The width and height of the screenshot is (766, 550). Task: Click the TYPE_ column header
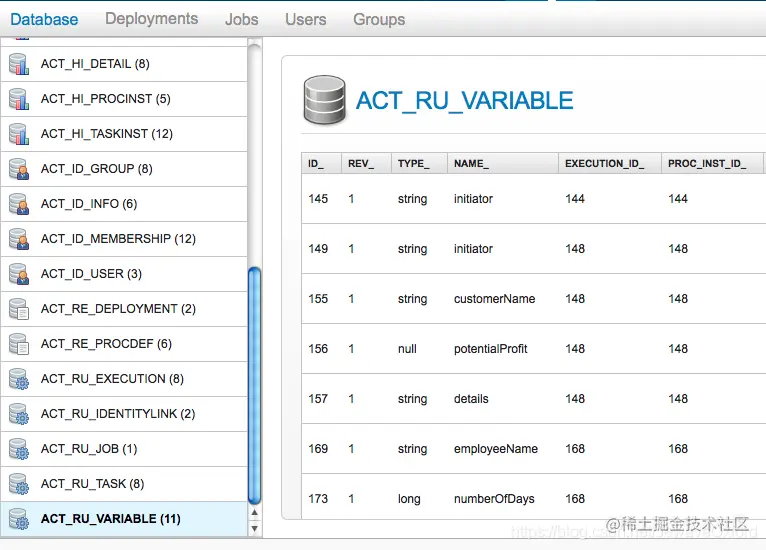(419, 163)
